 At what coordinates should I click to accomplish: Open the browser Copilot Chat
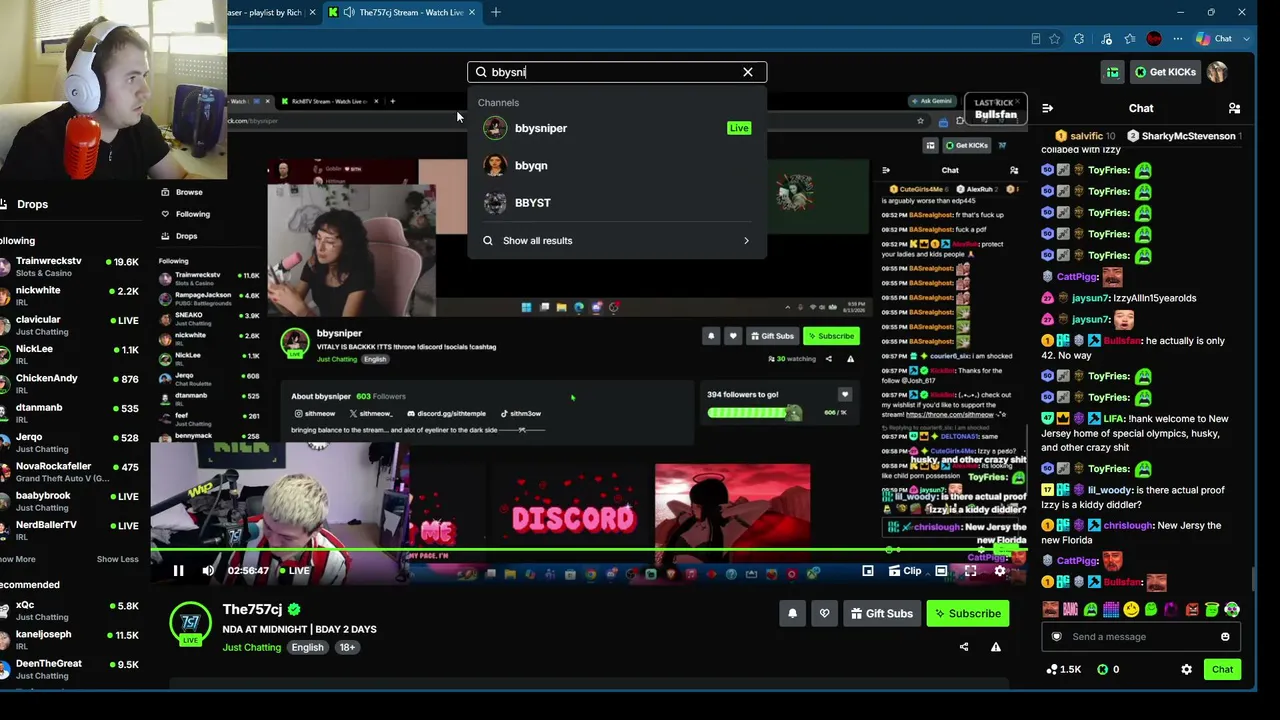click(x=1216, y=39)
